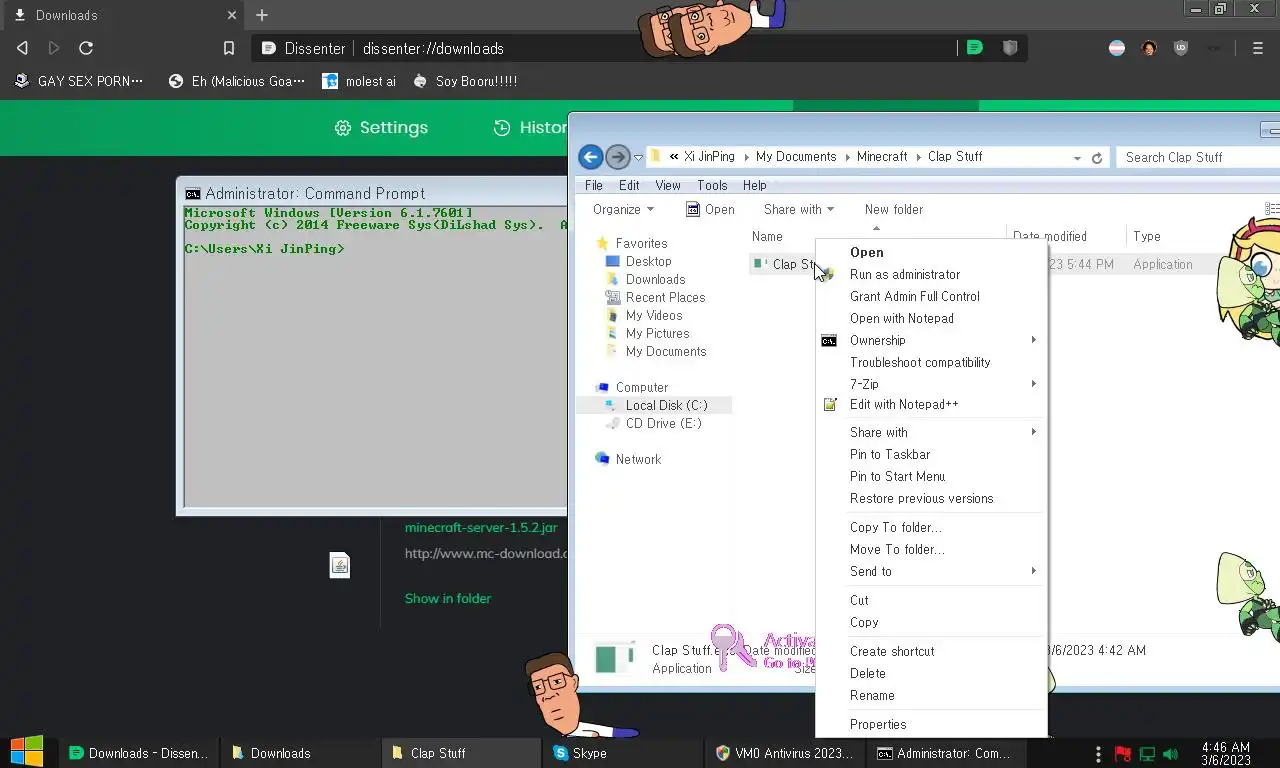1280x768 pixels.
Task: Go forward in the Dissenter browser
Action: click(54, 48)
